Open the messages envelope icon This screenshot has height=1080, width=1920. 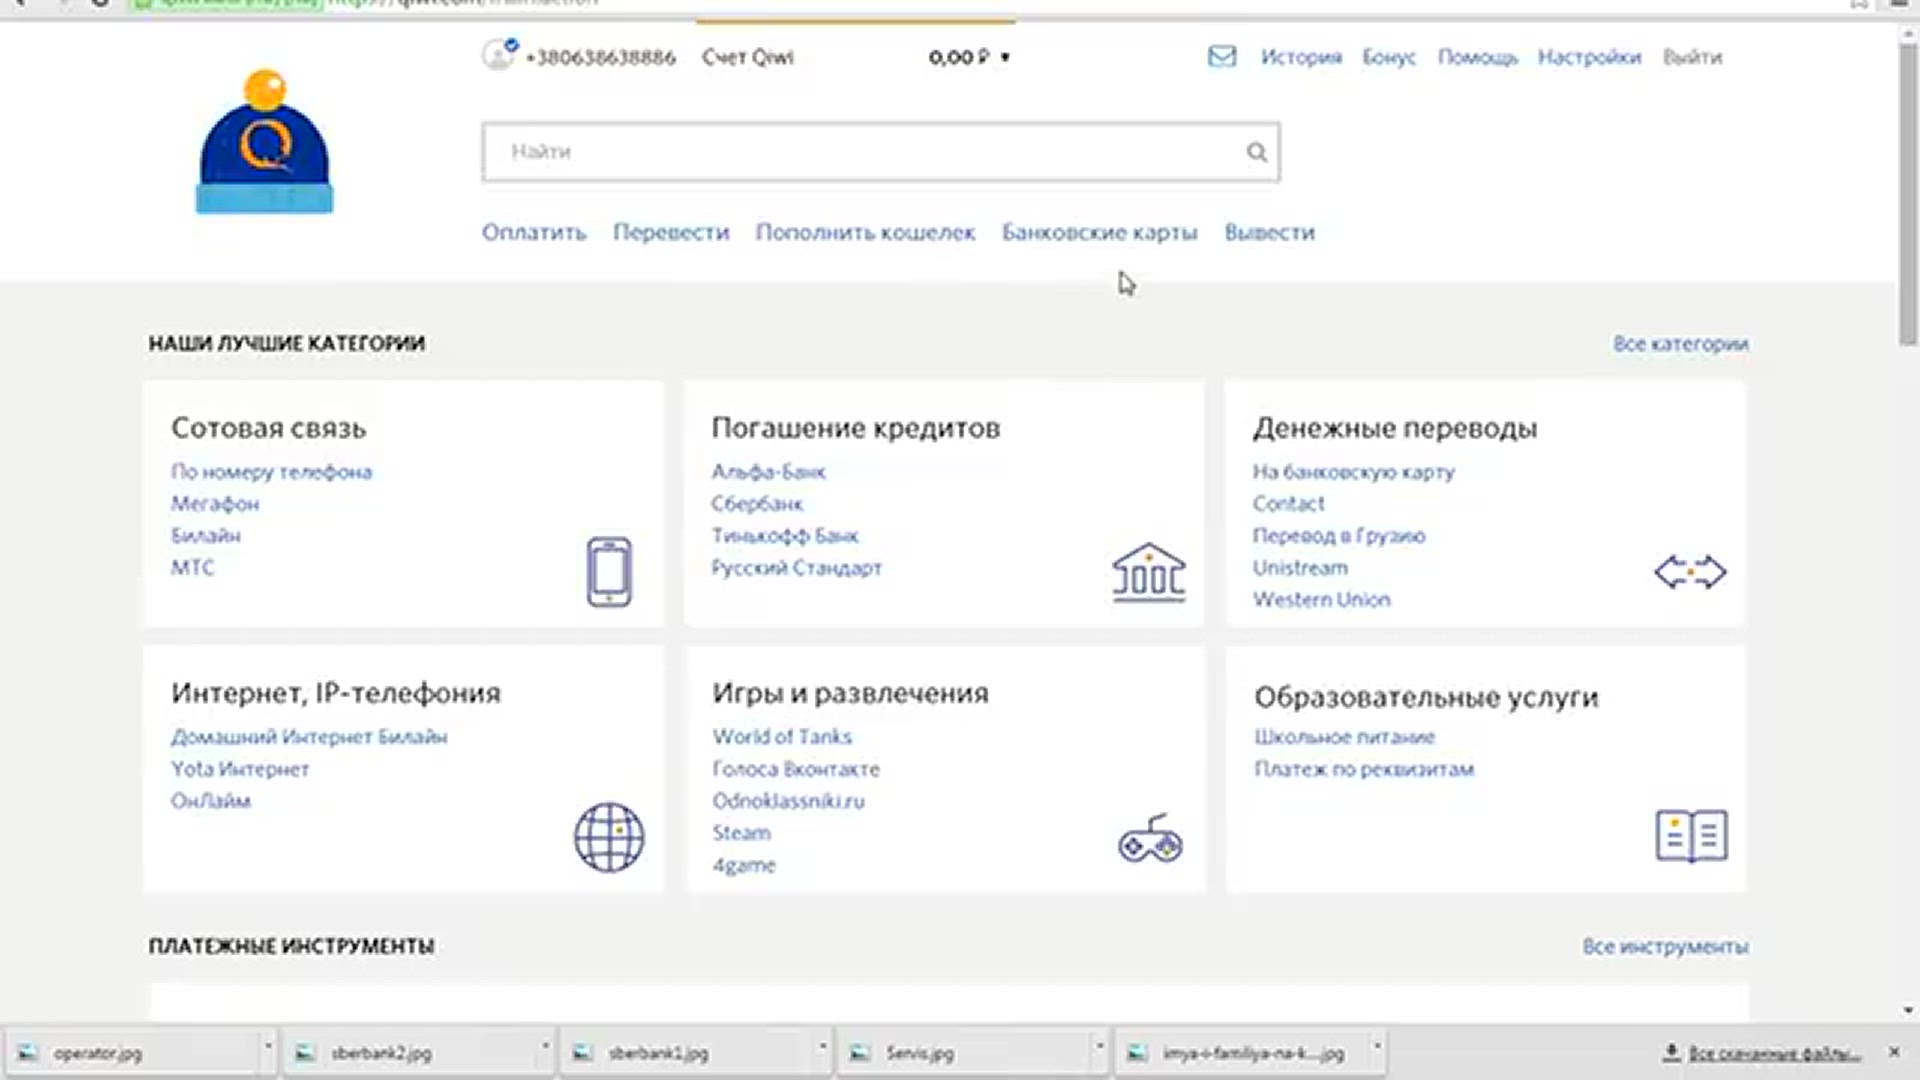coord(1221,57)
